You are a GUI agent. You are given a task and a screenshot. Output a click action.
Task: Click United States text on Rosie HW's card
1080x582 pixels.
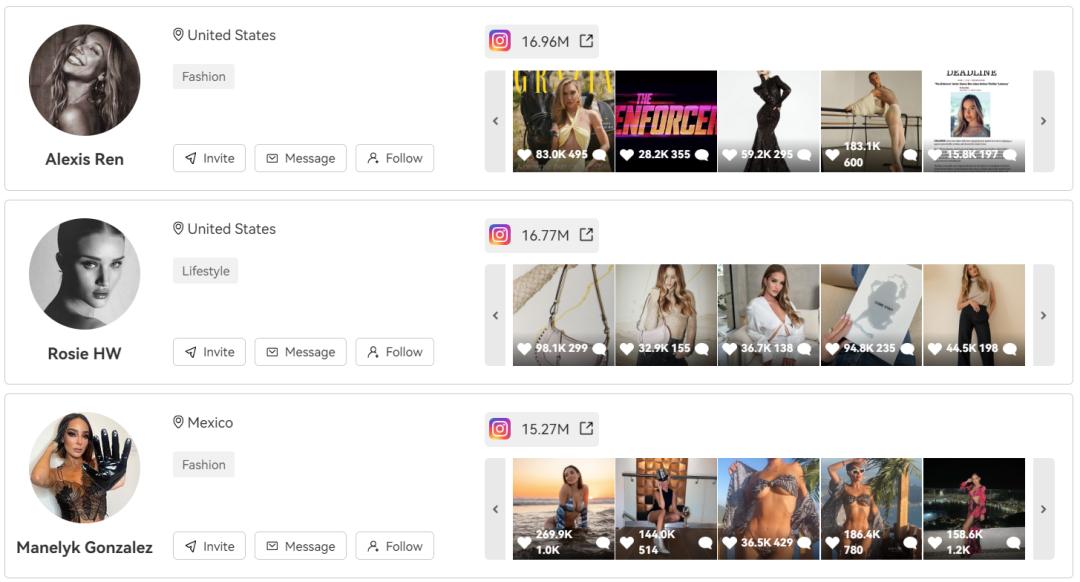click(x=231, y=229)
